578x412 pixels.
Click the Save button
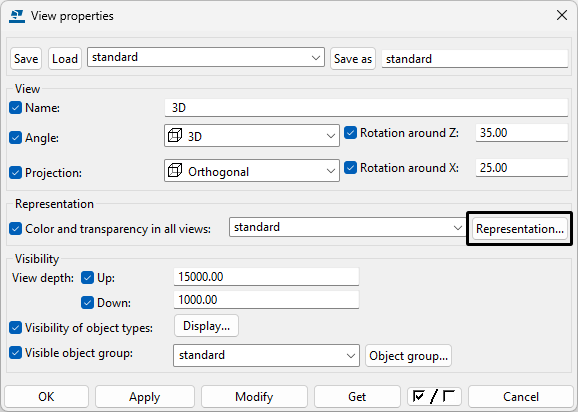tap(26, 59)
